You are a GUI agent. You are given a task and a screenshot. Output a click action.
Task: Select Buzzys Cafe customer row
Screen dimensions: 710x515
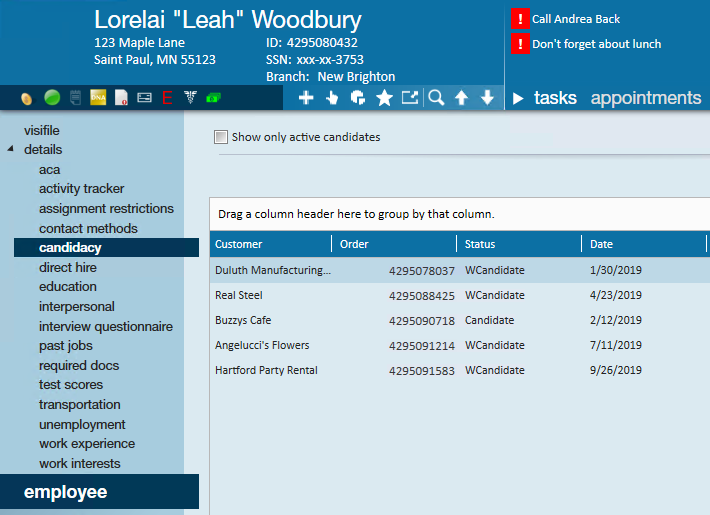460,320
